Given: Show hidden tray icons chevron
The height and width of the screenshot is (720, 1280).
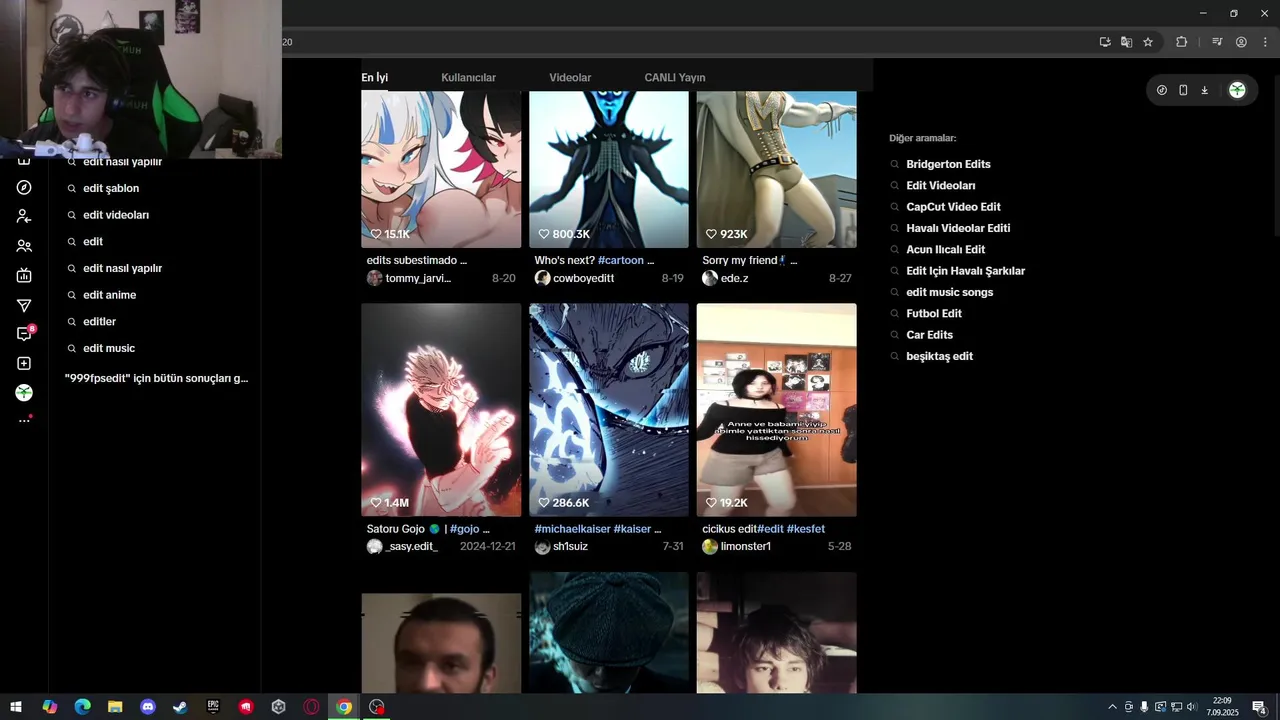Looking at the screenshot, I should click(1112, 707).
